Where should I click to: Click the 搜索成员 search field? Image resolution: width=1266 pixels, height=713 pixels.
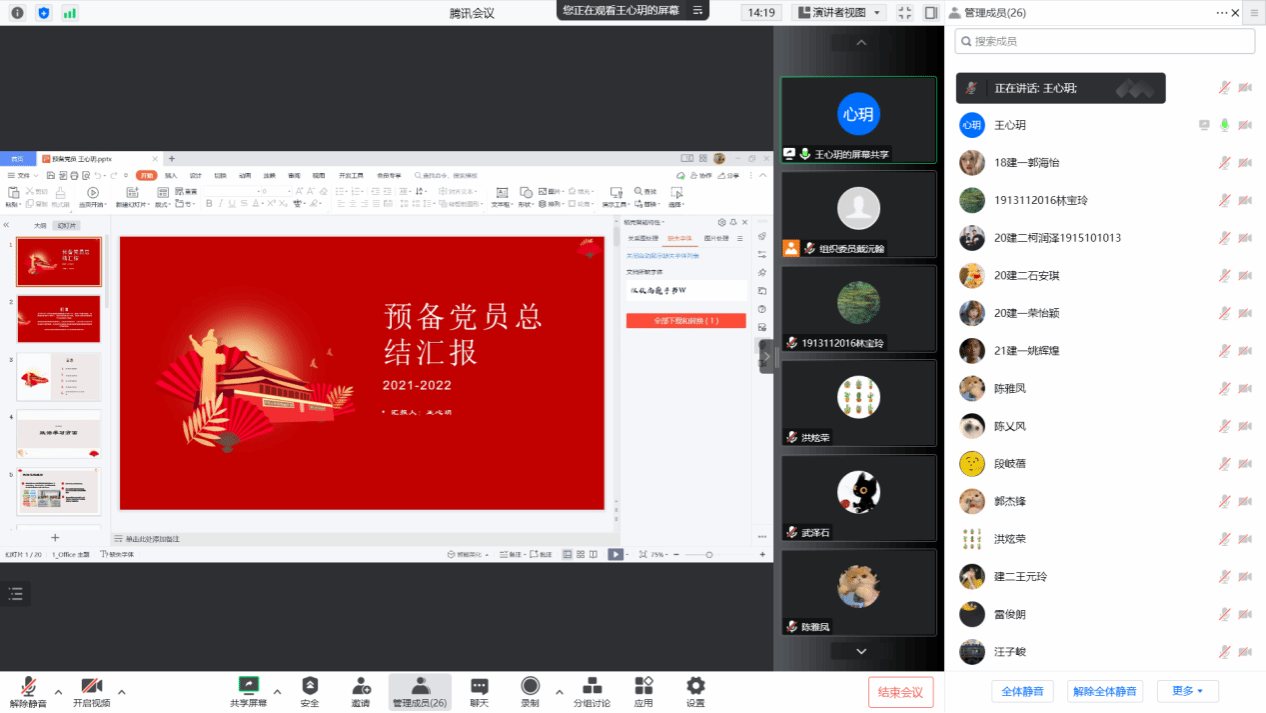(x=1105, y=41)
